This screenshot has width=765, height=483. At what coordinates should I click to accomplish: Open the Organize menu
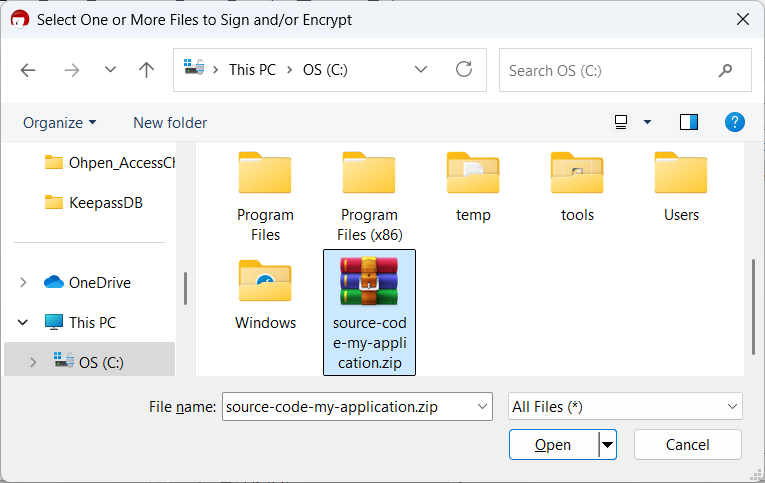coord(60,122)
